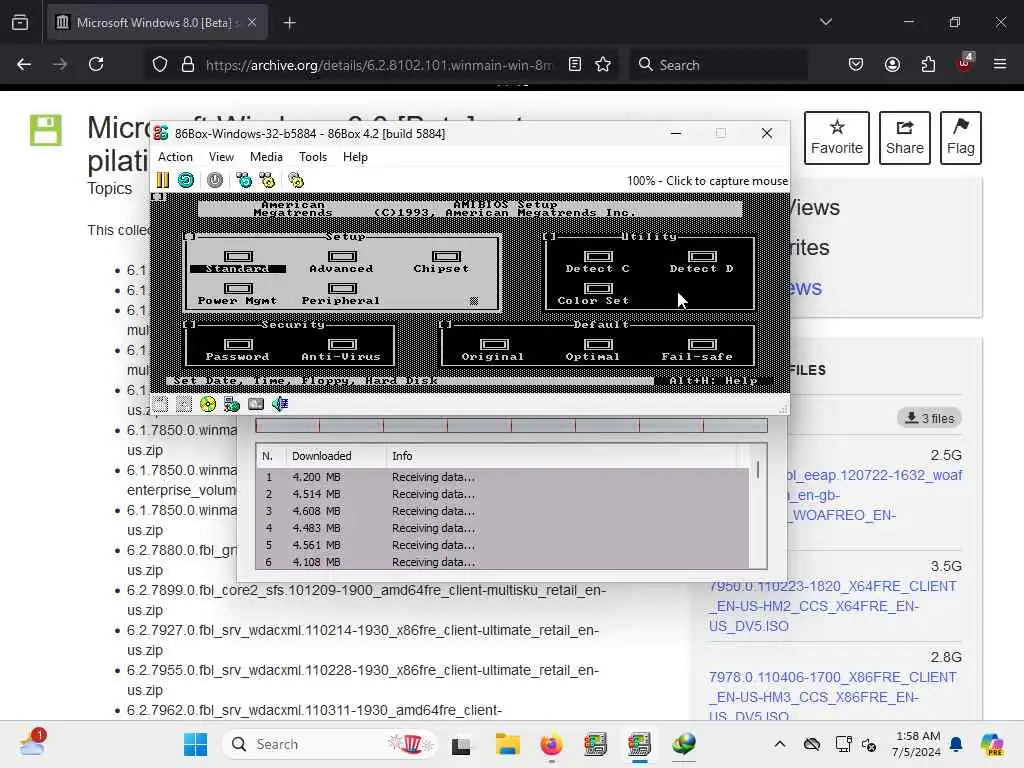Viewport: 1024px width, 768px height.
Task: Open the View menu in 86Box
Action: click(x=221, y=157)
